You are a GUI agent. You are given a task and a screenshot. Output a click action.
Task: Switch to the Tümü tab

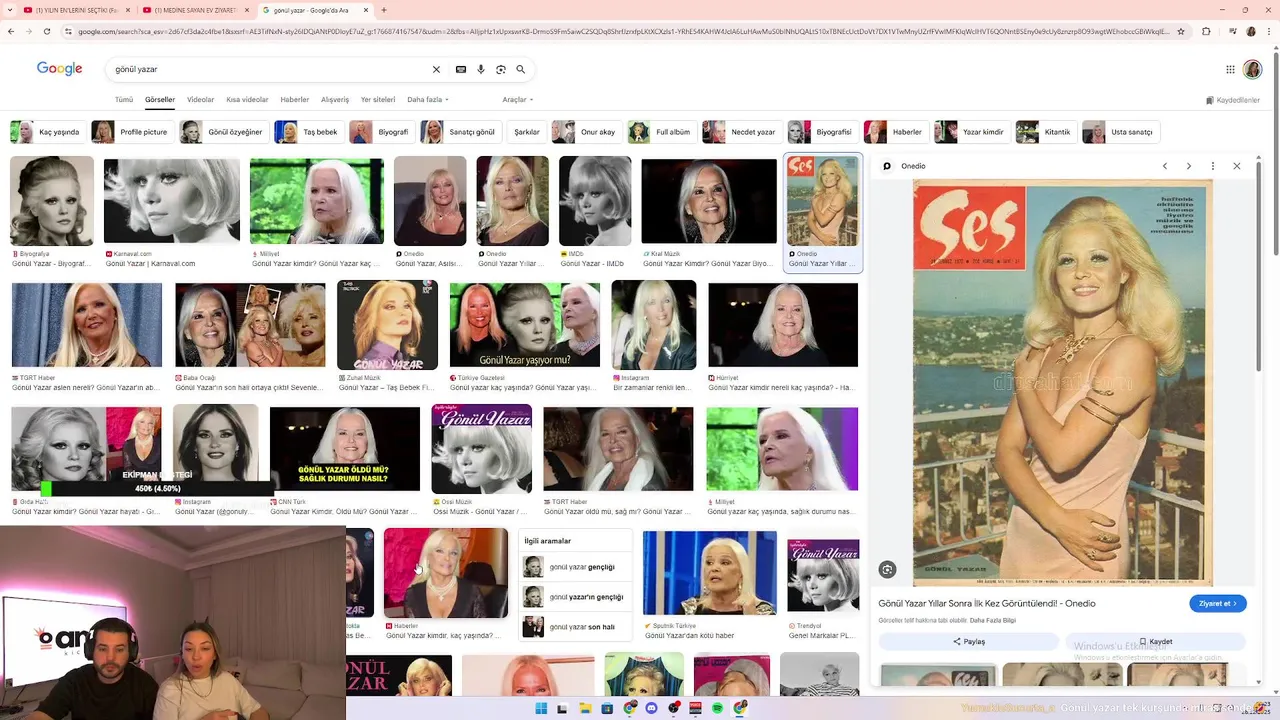click(124, 100)
